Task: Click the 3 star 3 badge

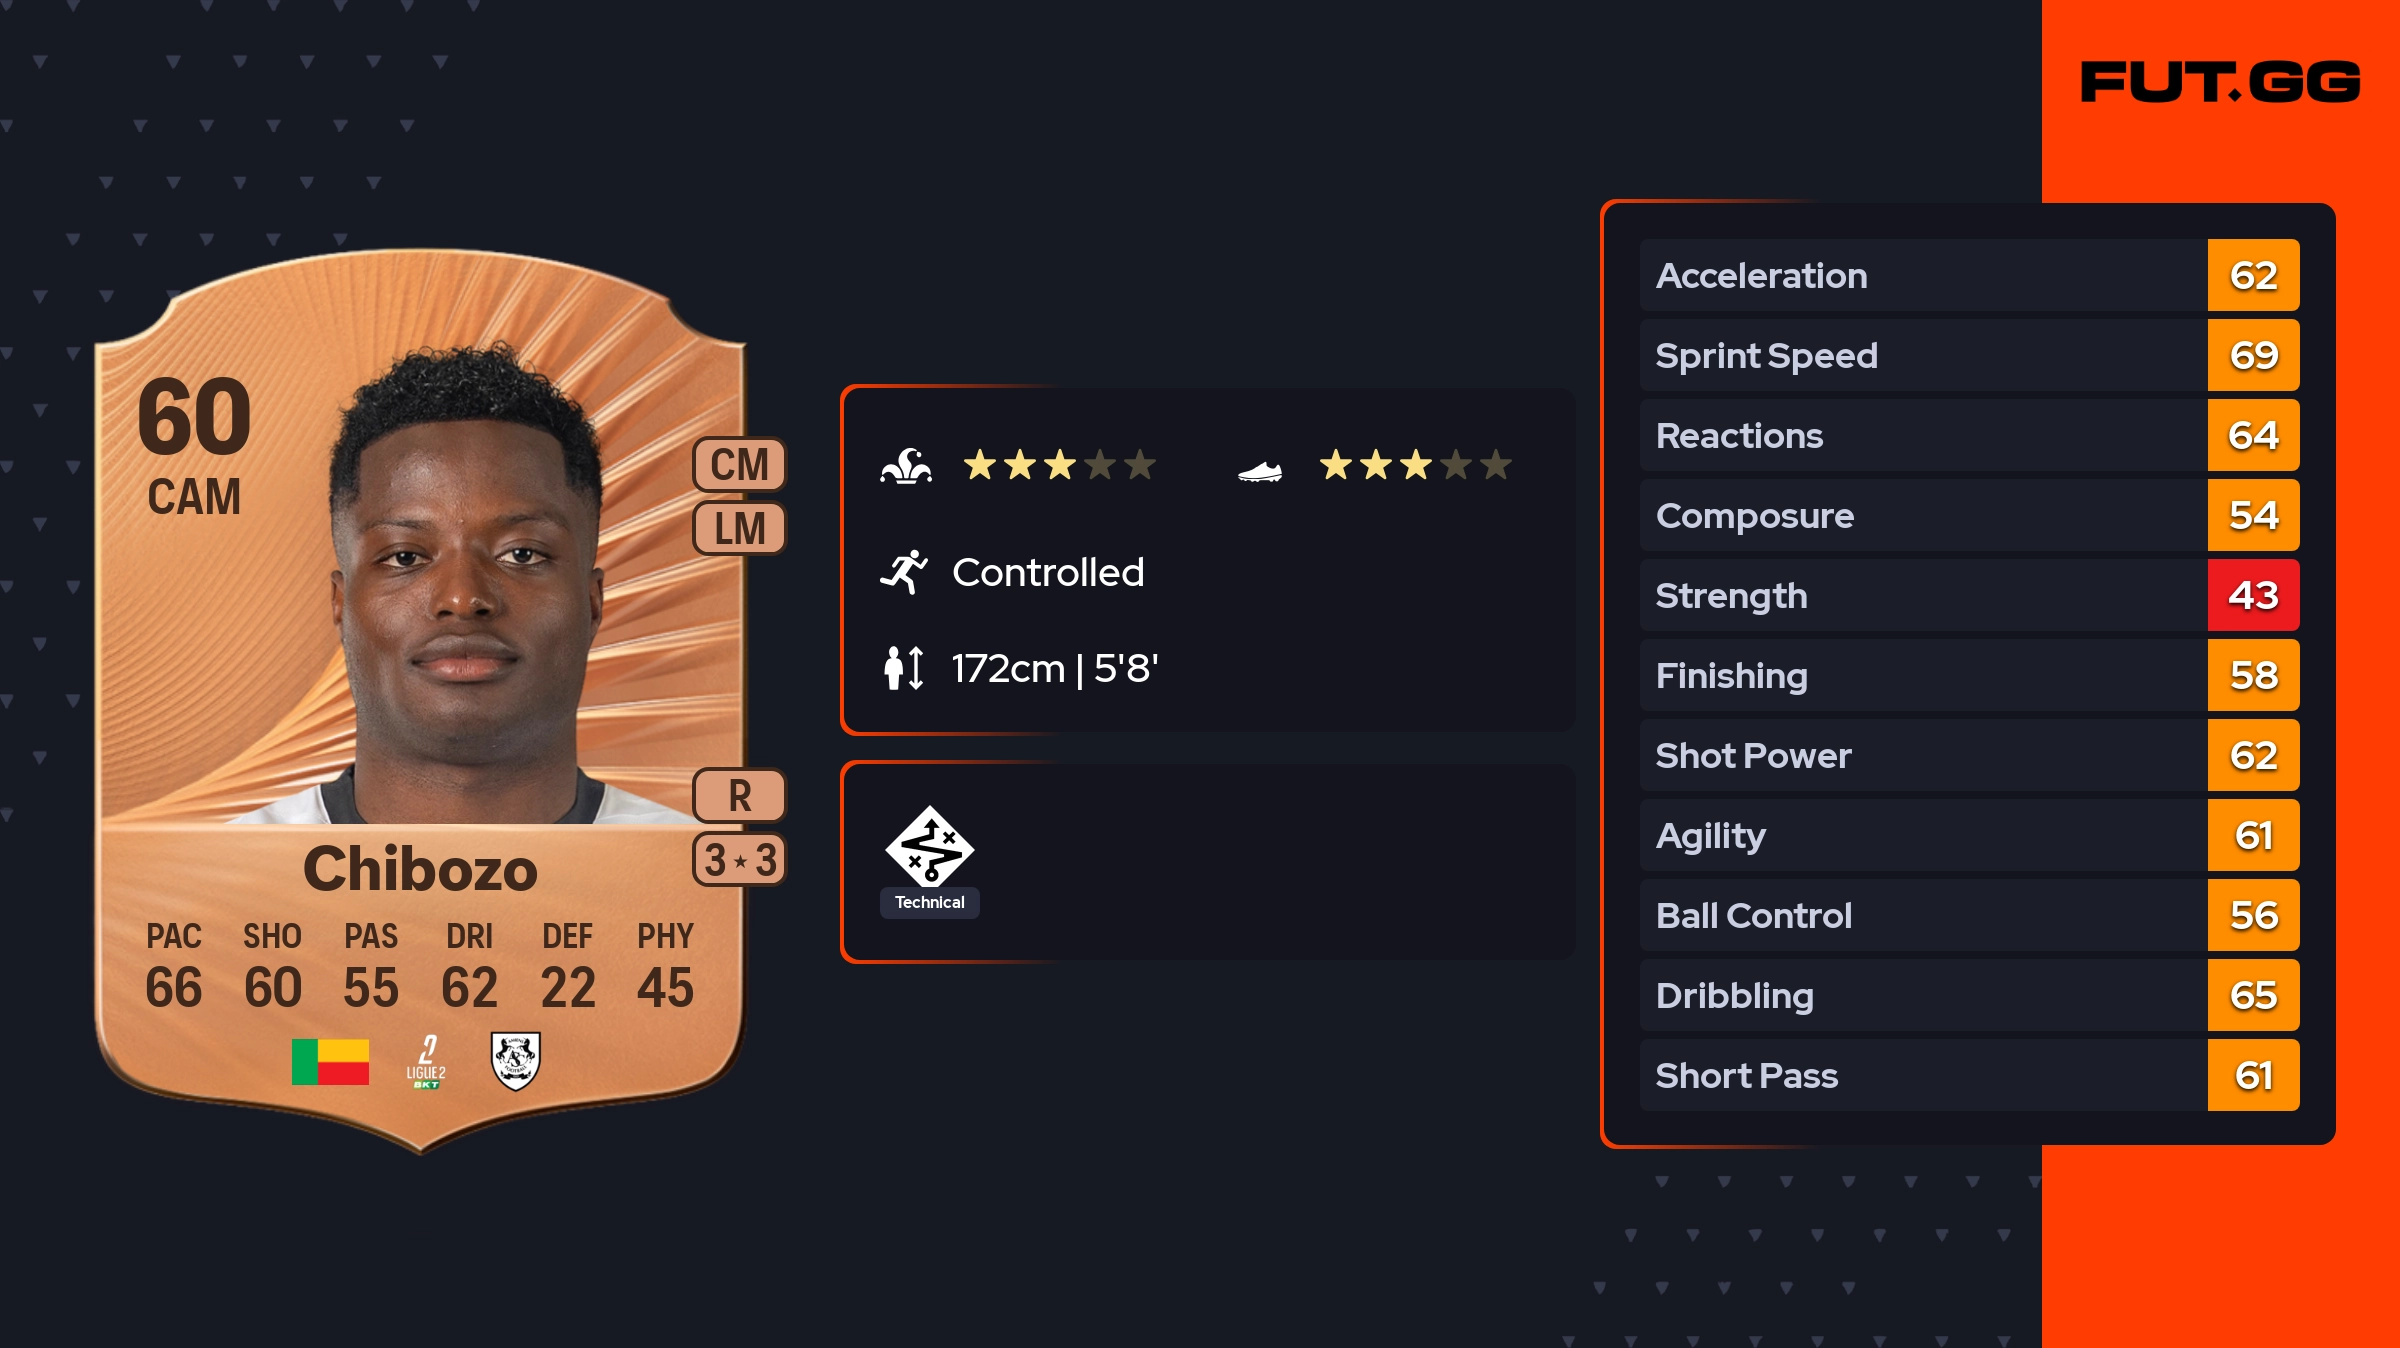Action: point(740,860)
